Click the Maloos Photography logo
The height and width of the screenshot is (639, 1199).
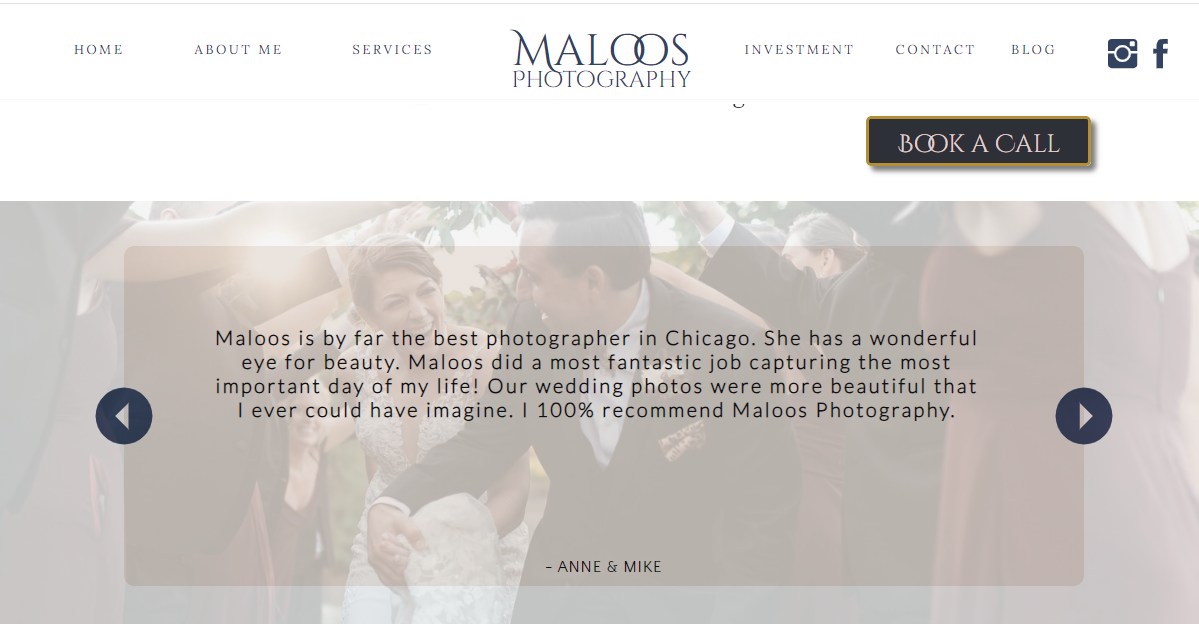[601, 59]
